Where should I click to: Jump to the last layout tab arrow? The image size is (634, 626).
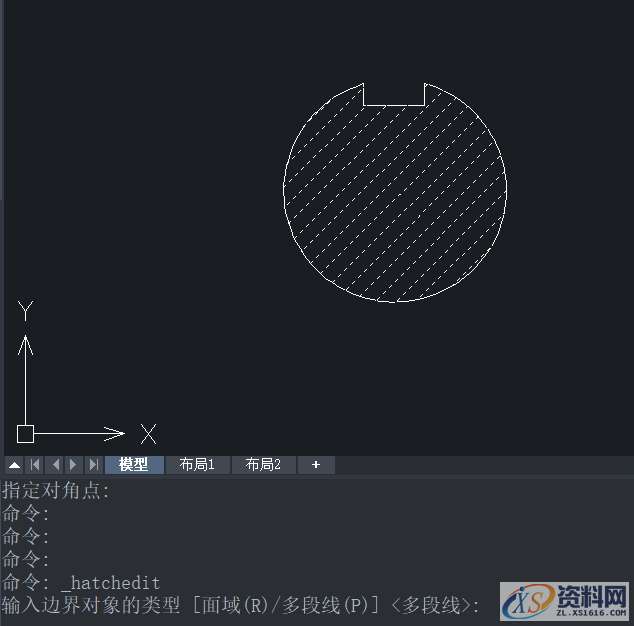[93, 465]
